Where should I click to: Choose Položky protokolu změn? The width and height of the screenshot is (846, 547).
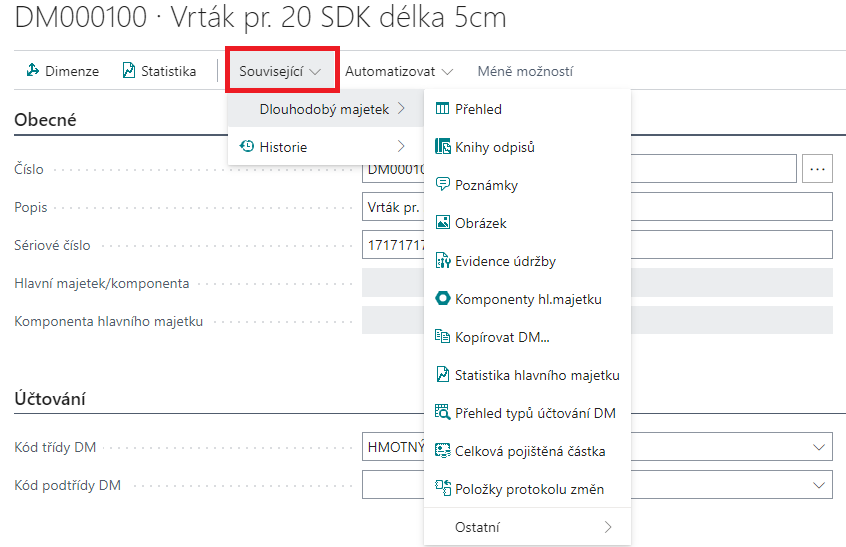click(528, 489)
